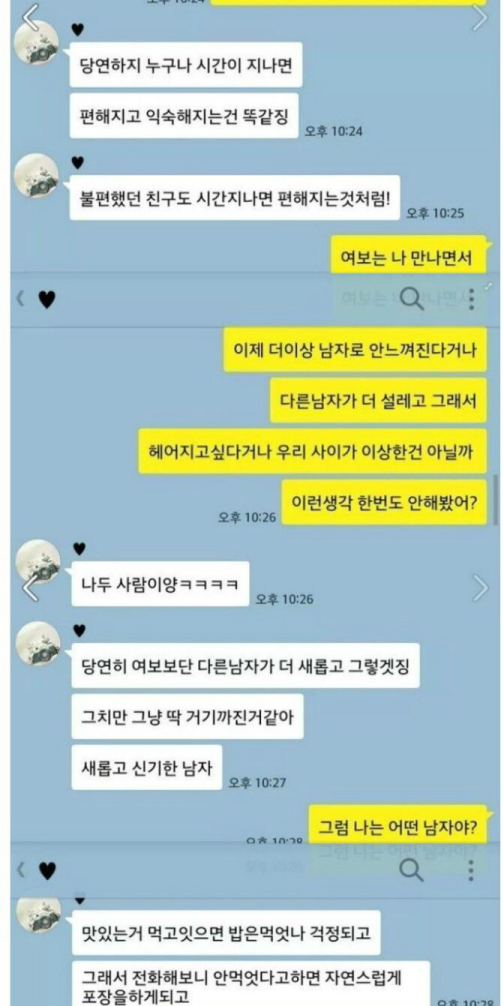This screenshot has height=1006, width=503.
Task: Tap the black heart chat title in upper header
Action: tap(47, 300)
